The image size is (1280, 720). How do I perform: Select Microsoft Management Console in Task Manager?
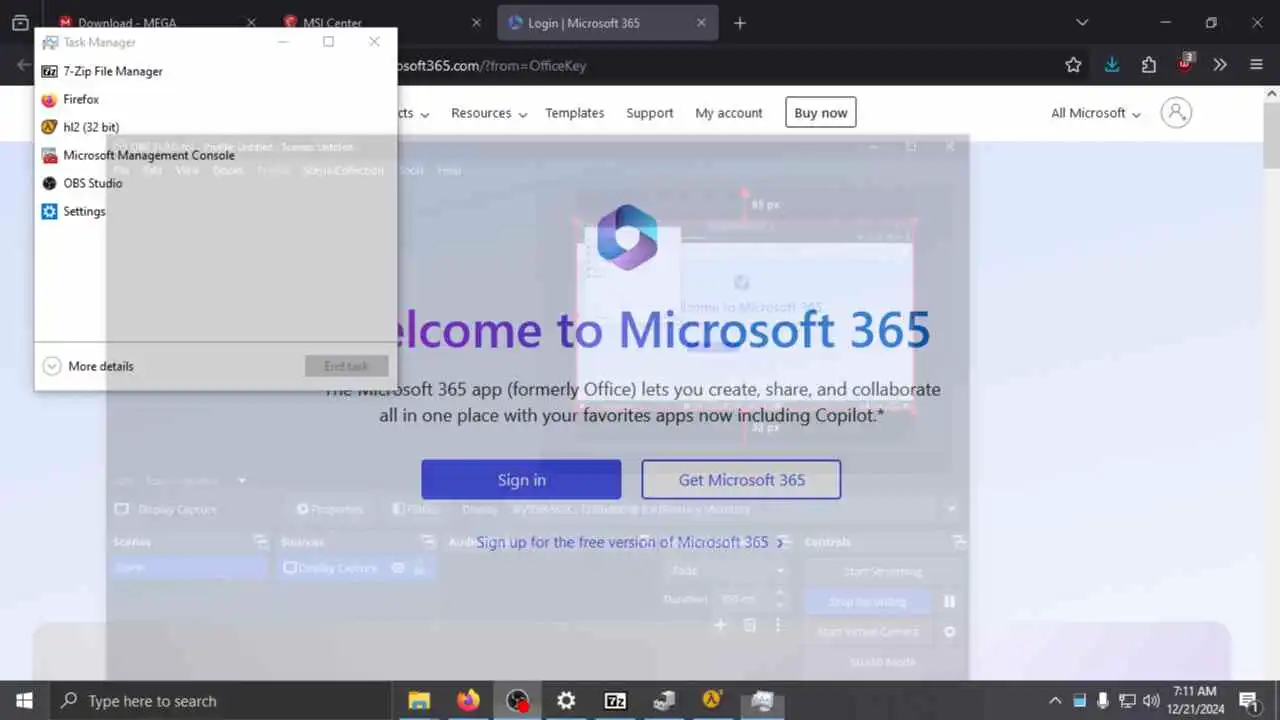point(215,155)
